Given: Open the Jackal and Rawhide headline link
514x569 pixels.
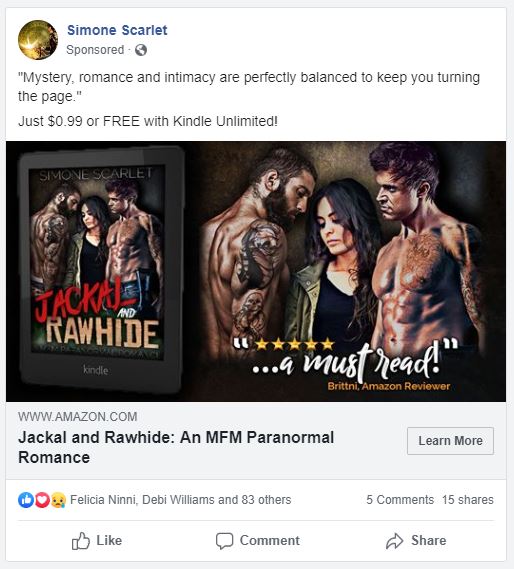Looking at the screenshot, I should [176, 447].
